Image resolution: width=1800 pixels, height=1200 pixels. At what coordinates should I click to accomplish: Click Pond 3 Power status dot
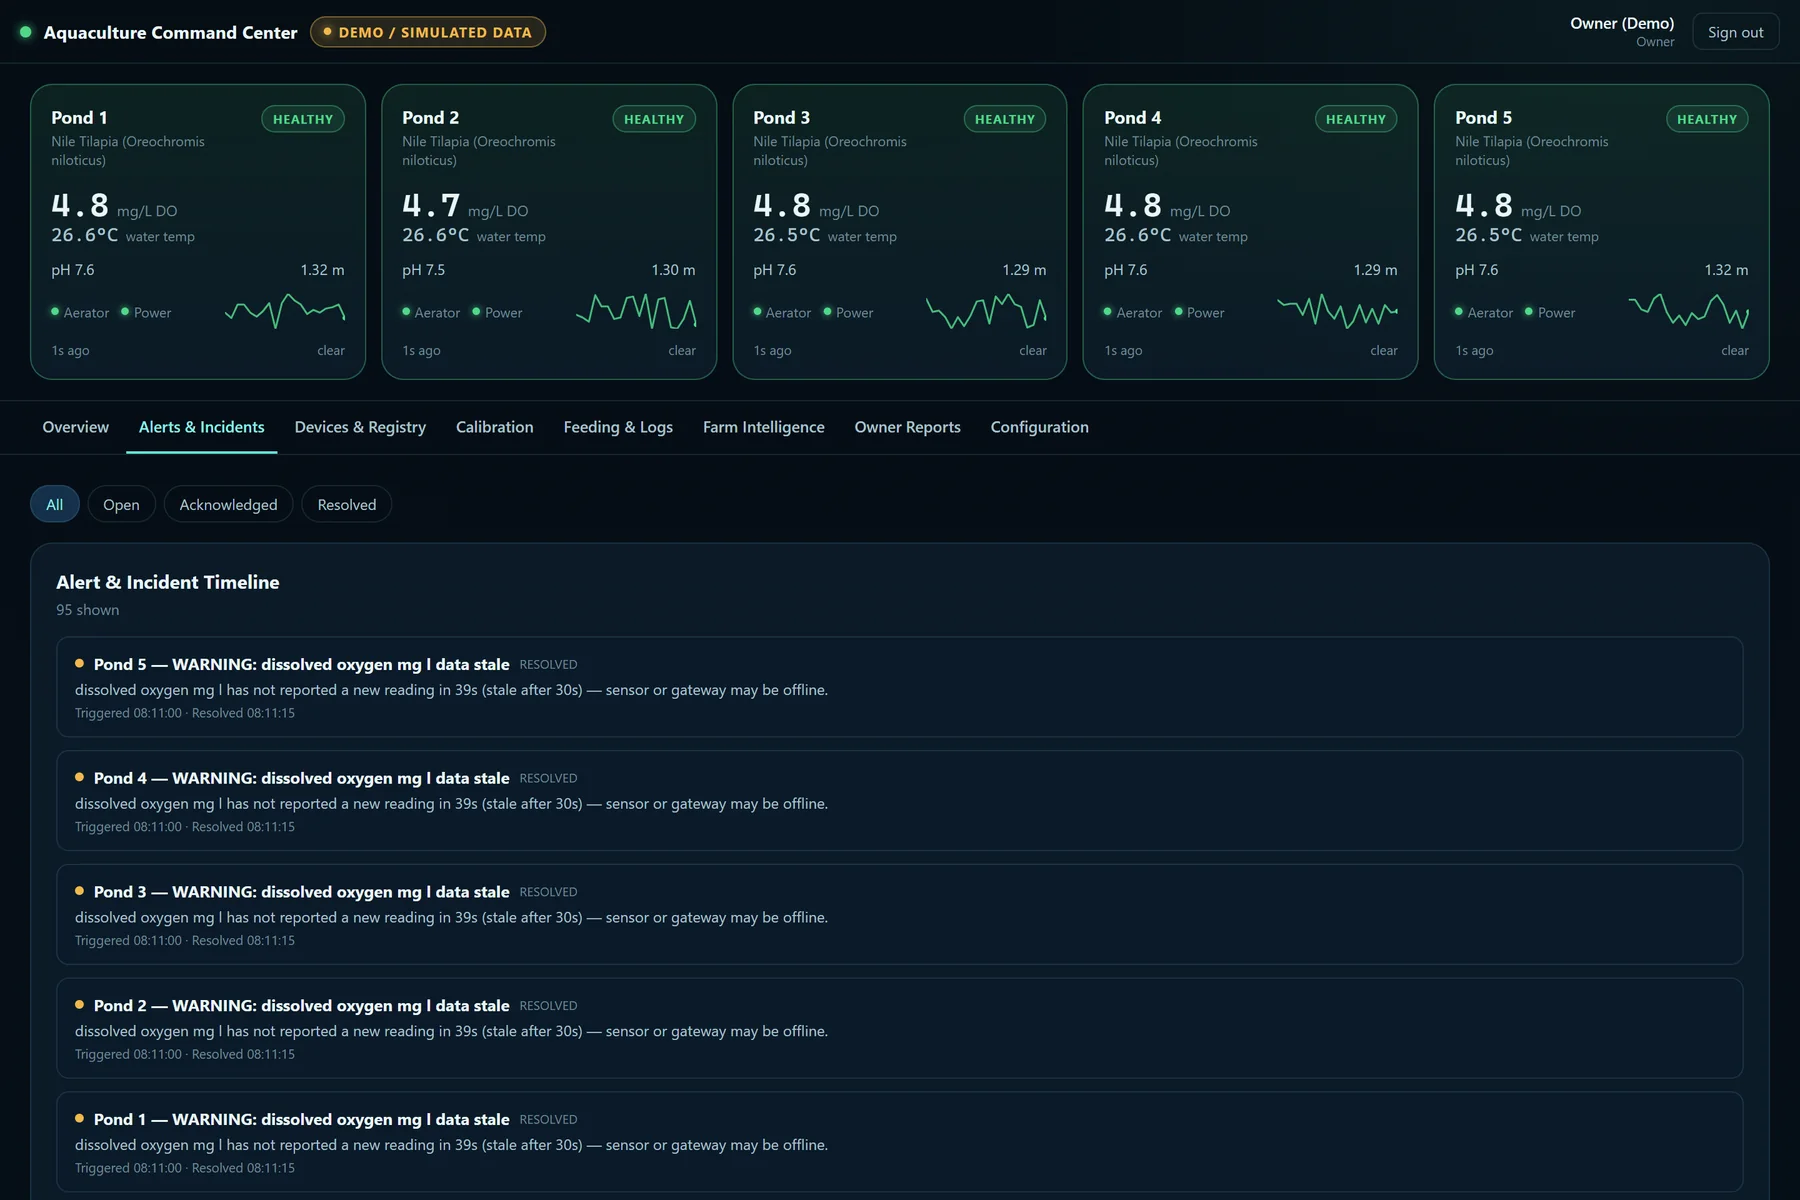pyautogui.click(x=827, y=312)
